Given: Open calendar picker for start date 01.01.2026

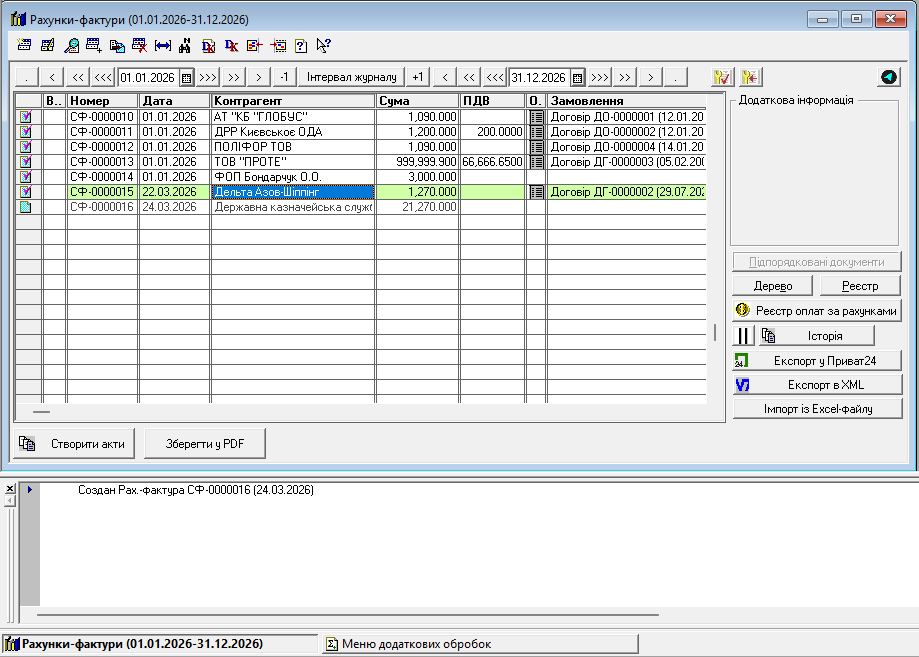Looking at the screenshot, I should coord(185,78).
